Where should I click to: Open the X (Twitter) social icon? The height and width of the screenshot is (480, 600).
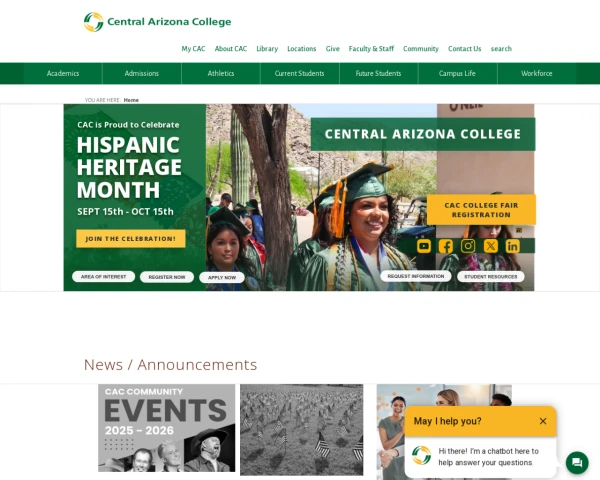[491, 246]
